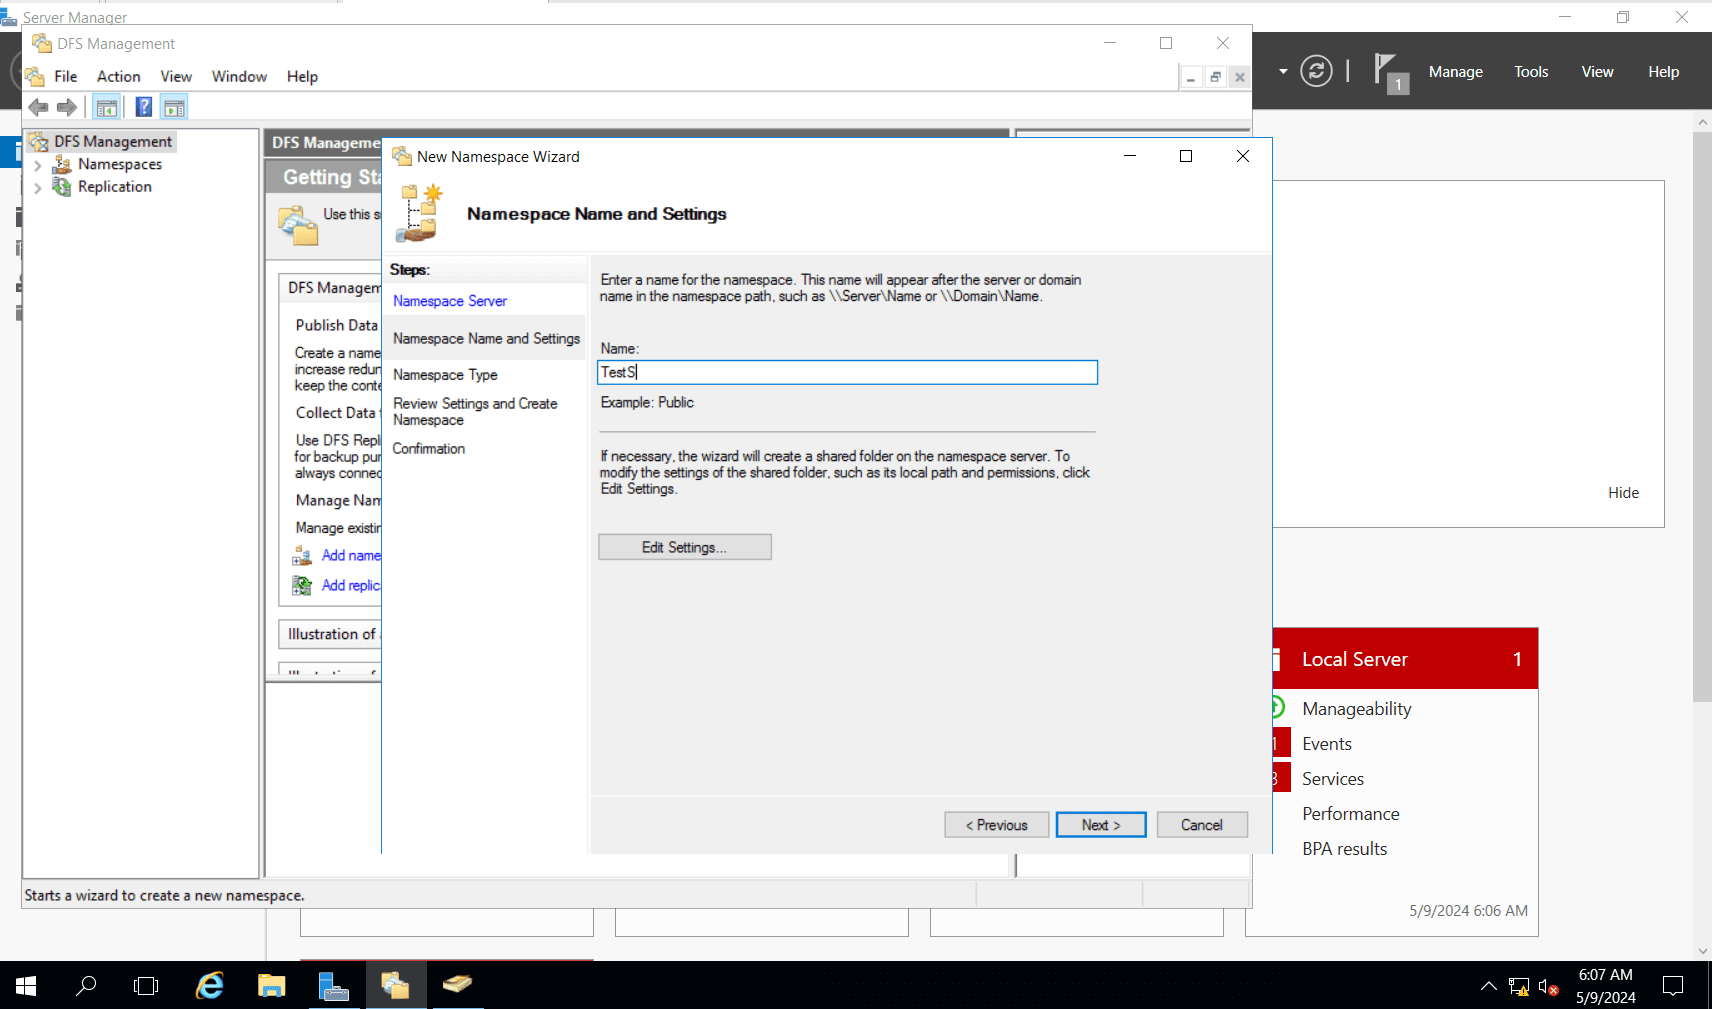This screenshot has height=1009, width=1712.
Task: Click the Confirmation step label
Action: [x=429, y=449]
